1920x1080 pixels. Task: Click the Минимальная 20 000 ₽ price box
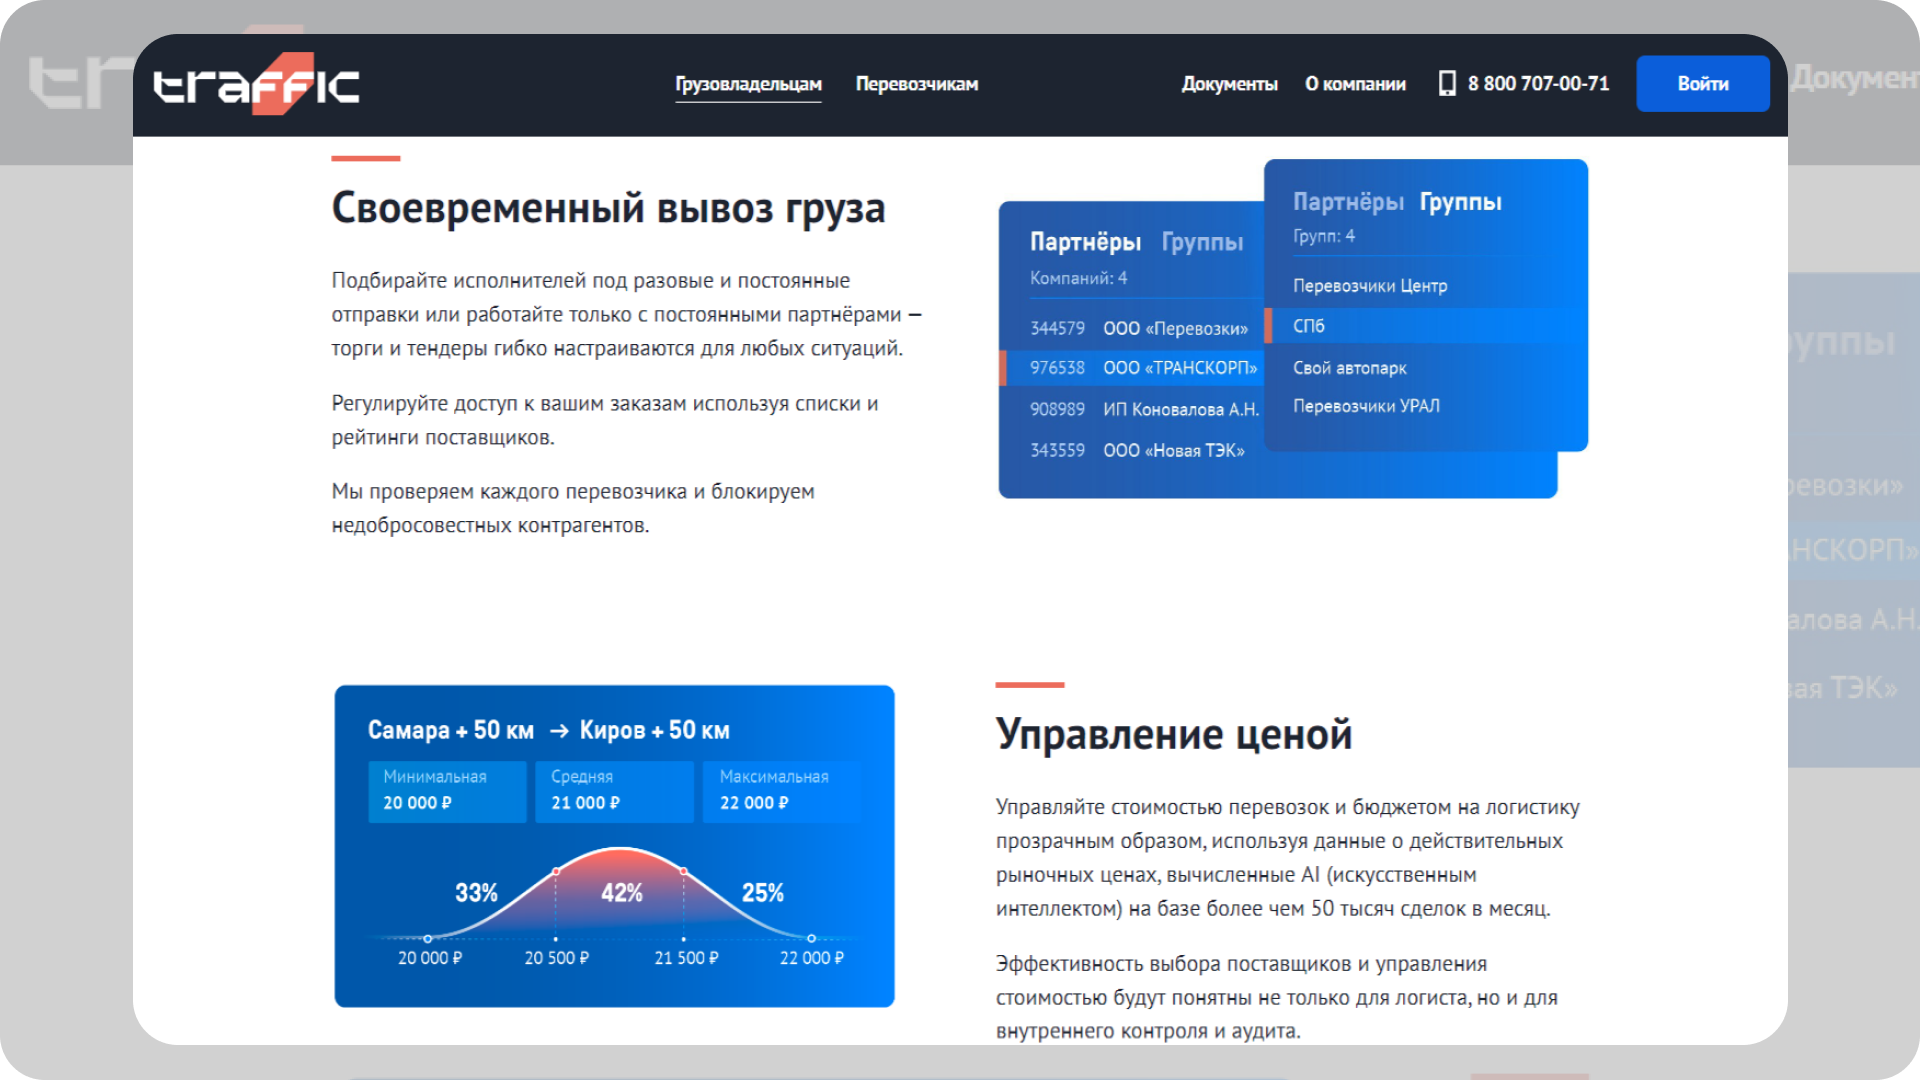pyautogui.click(x=447, y=791)
